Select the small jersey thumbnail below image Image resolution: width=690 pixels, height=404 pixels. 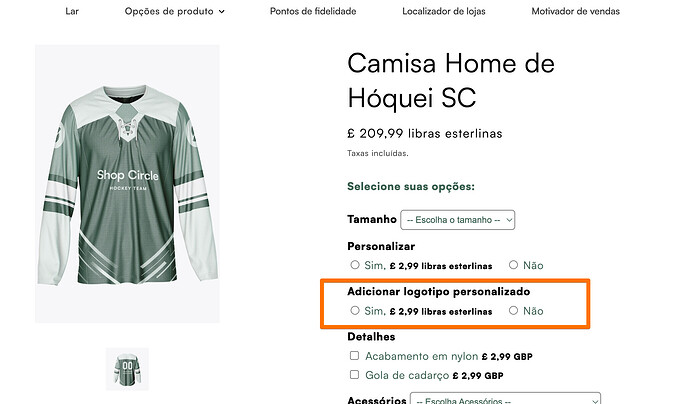tap(127, 368)
